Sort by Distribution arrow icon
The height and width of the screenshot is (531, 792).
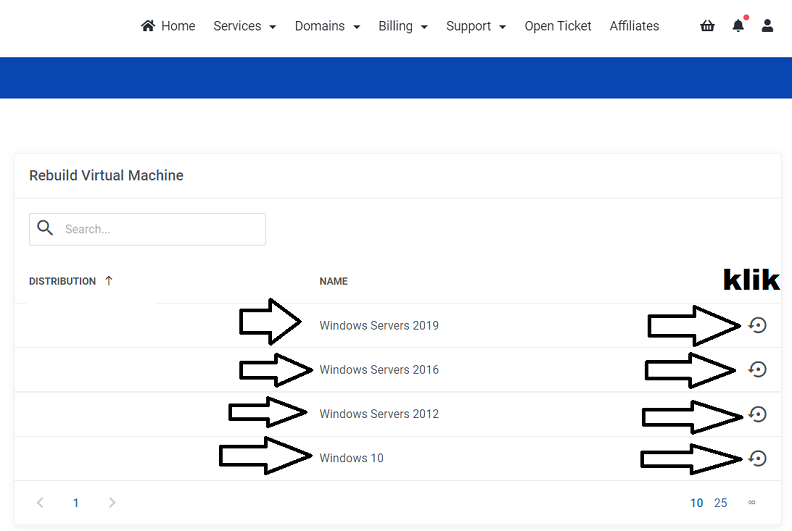[109, 281]
